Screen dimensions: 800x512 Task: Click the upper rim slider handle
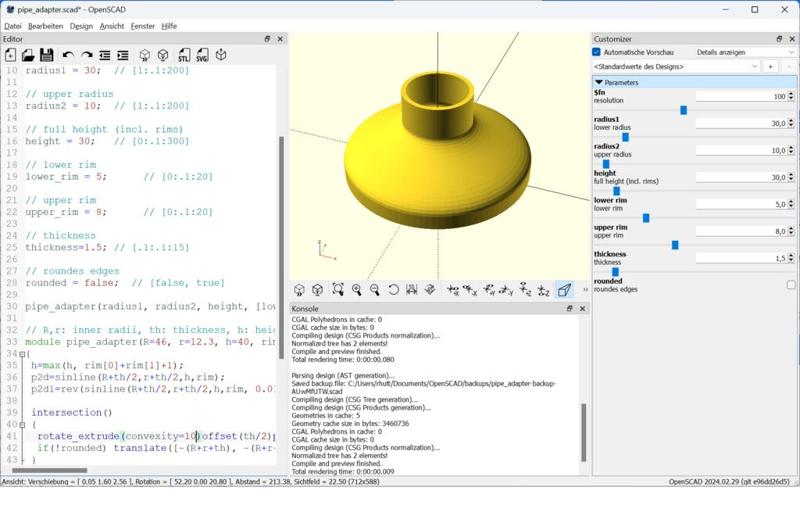point(675,245)
